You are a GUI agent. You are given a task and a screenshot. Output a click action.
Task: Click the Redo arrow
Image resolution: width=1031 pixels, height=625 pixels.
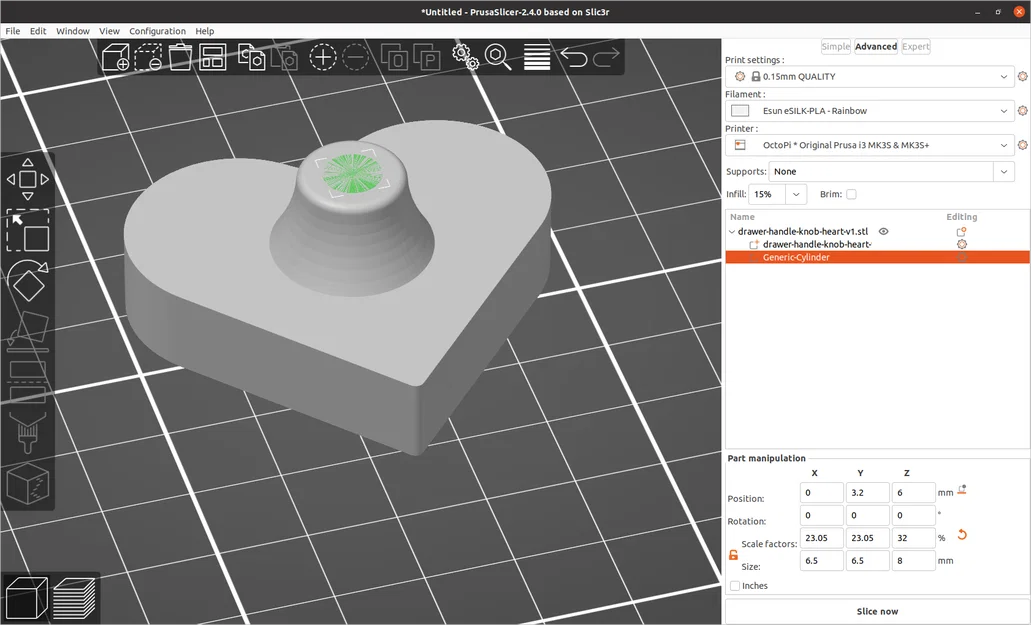pos(606,57)
